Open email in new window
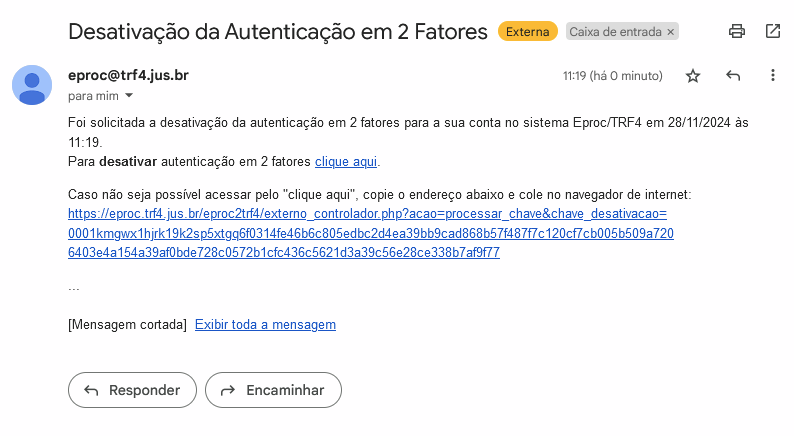This screenshot has height=436, width=794. tap(773, 31)
